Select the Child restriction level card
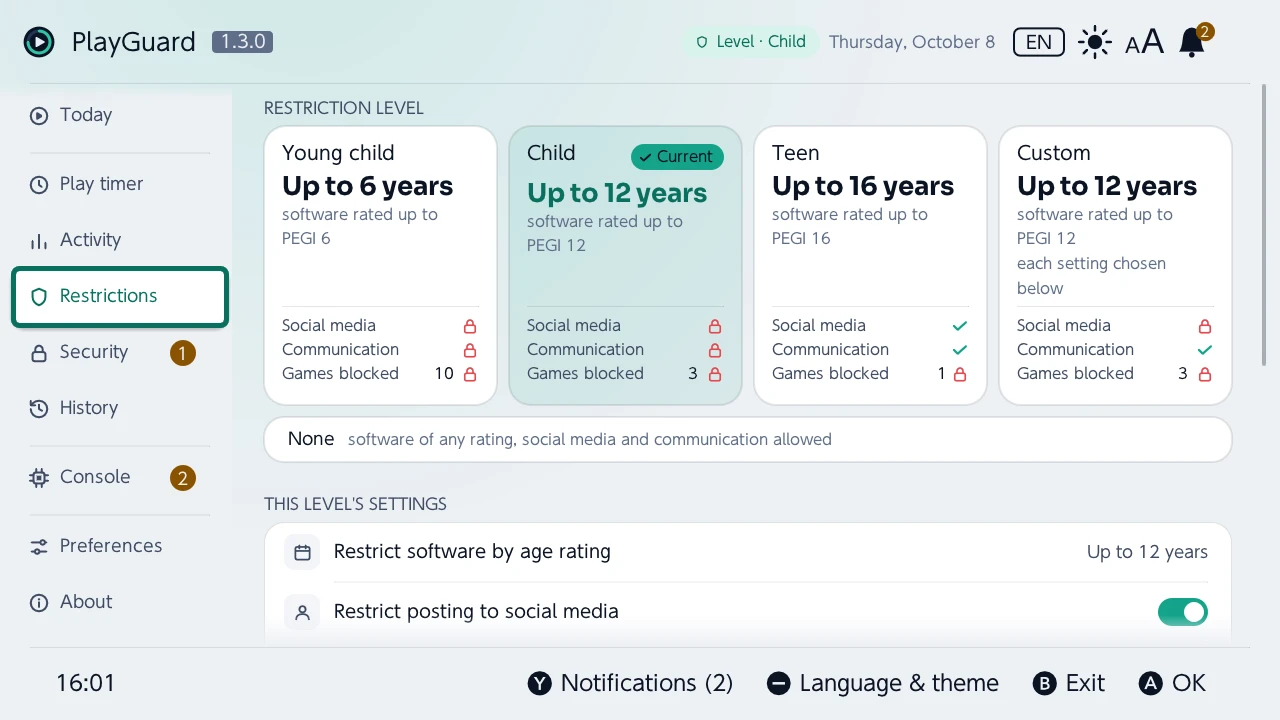The width and height of the screenshot is (1280, 720). tap(625, 265)
